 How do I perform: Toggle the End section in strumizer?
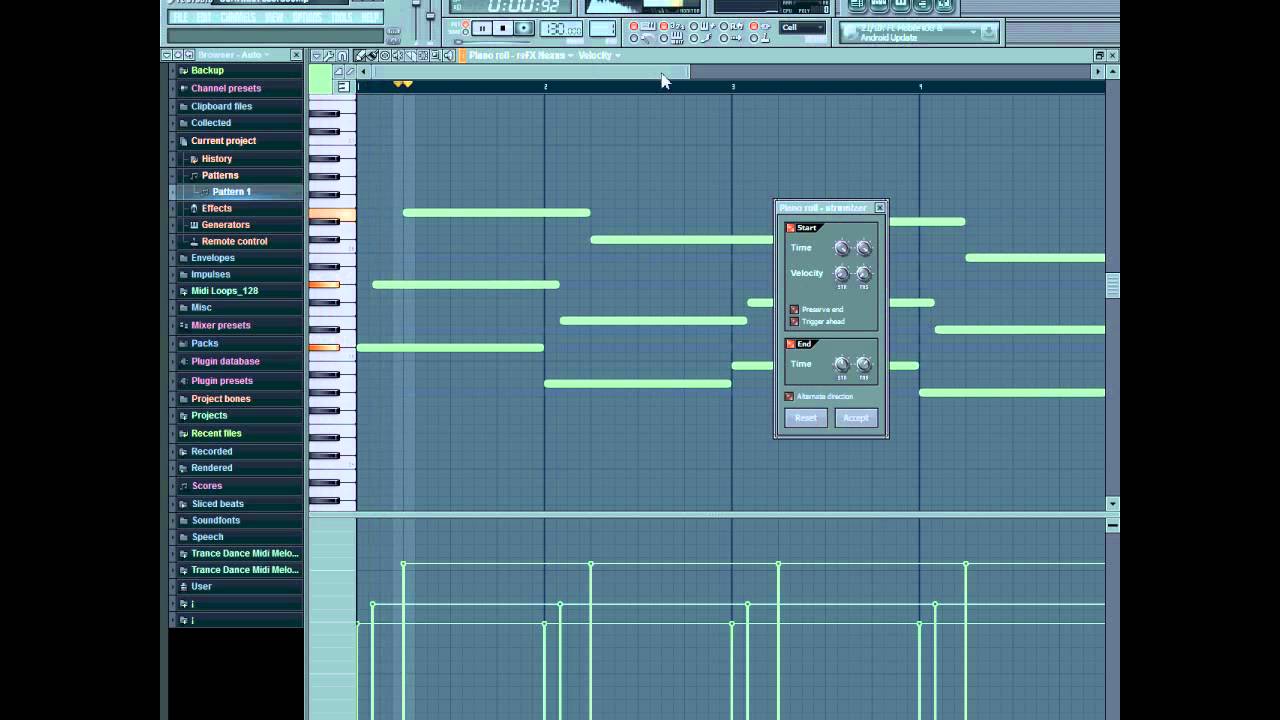click(791, 344)
